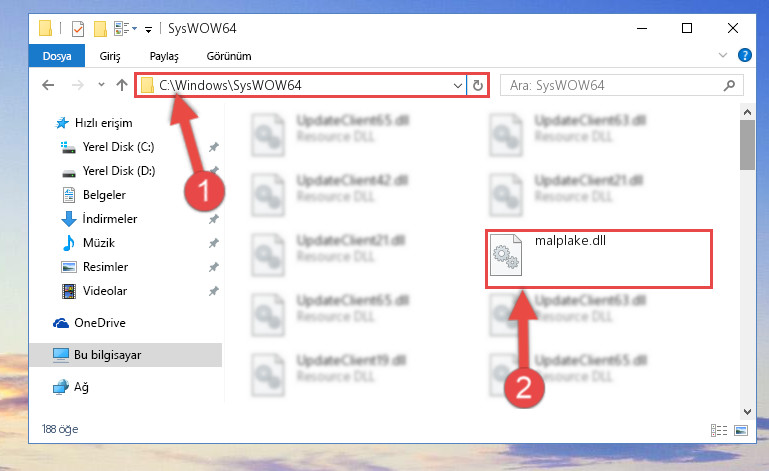This screenshot has height=471, width=769.
Task: Open address bar history dropdown
Action: (x=458, y=85)
